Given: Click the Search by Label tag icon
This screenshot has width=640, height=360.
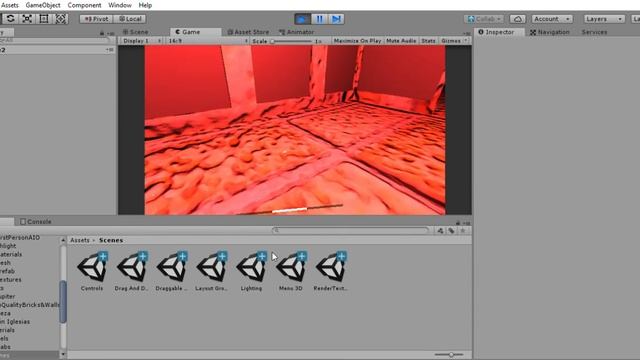Looking at the screenshot, I should click(451, 231).
